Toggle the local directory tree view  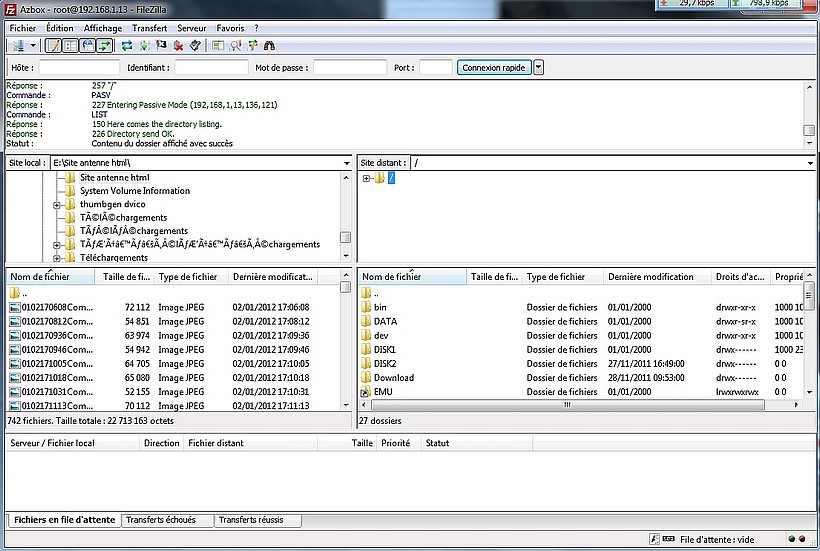click(70, 46)
